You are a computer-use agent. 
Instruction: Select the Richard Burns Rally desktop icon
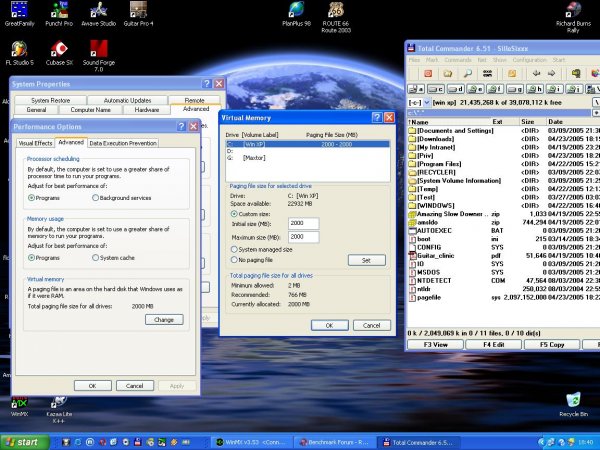click(573, 17)
